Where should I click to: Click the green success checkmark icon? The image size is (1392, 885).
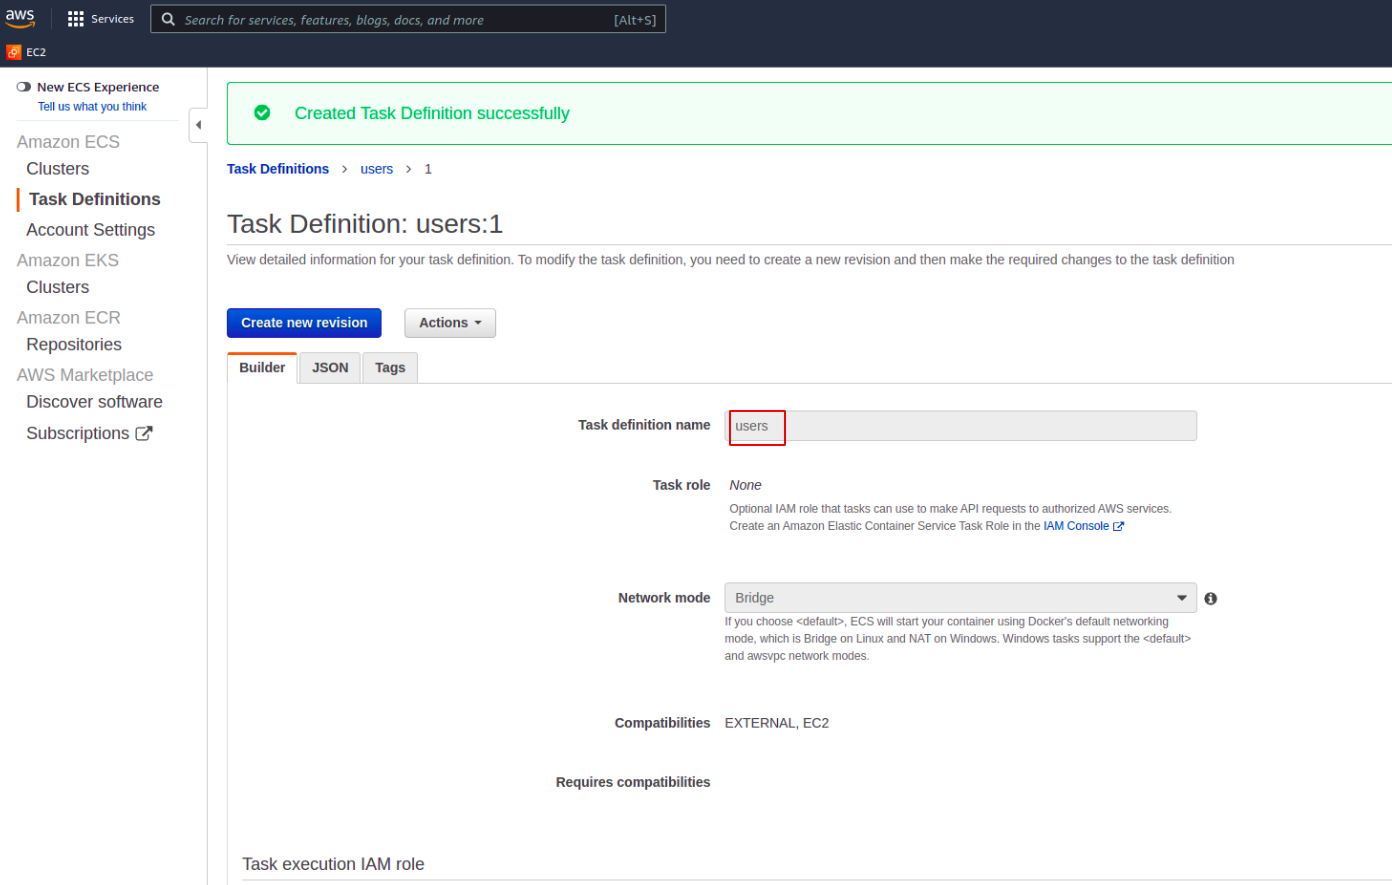(x=261, y=113)
